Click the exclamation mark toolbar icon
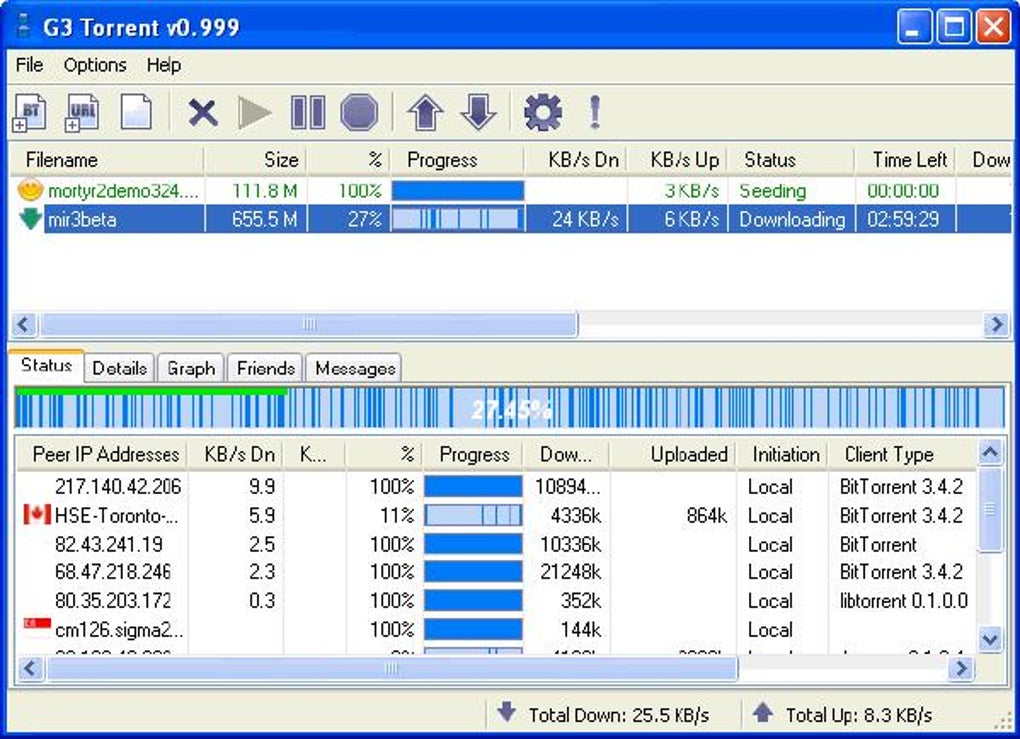Screen dimensions: 1020x739 pos(595,113)
